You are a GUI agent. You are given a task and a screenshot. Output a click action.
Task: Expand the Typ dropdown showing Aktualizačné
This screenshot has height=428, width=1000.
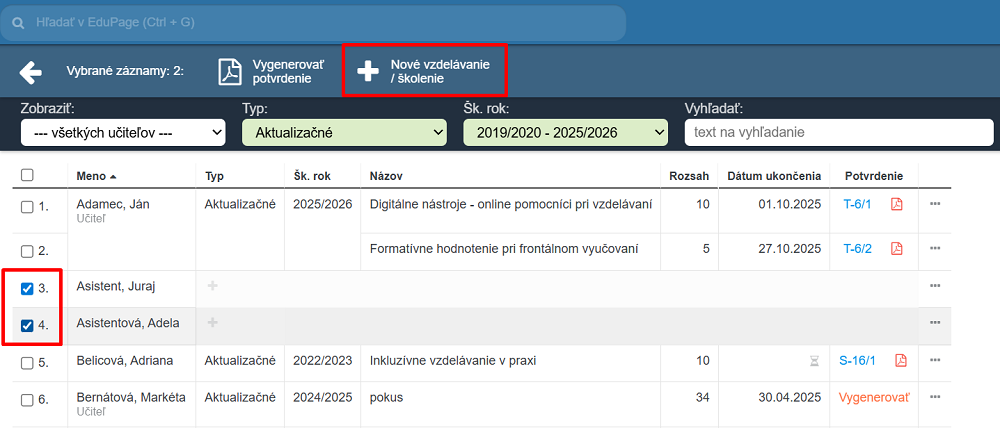click(x=344, y=132)
